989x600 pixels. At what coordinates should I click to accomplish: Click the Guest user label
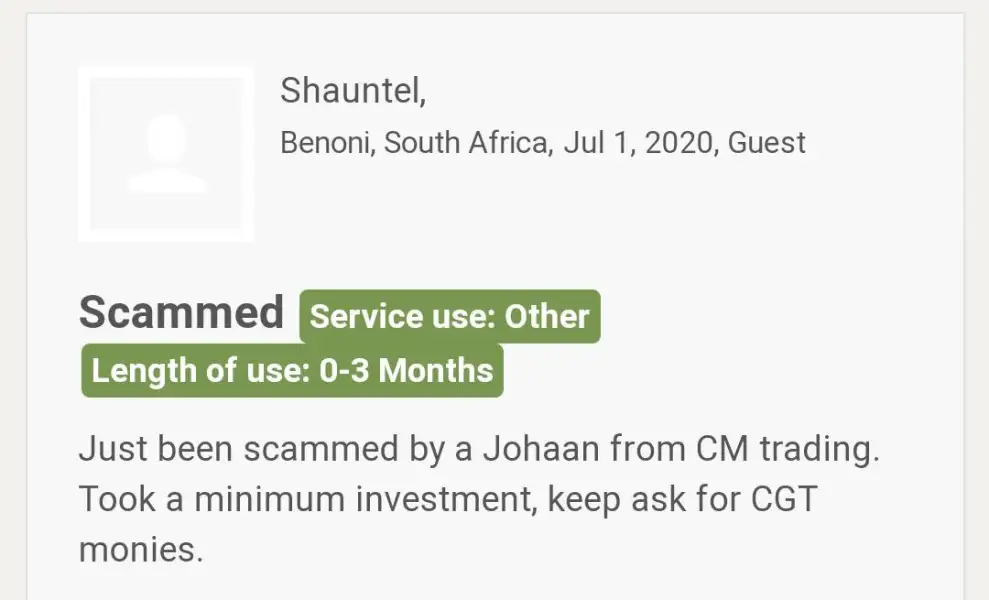click(x=766, y=143)
